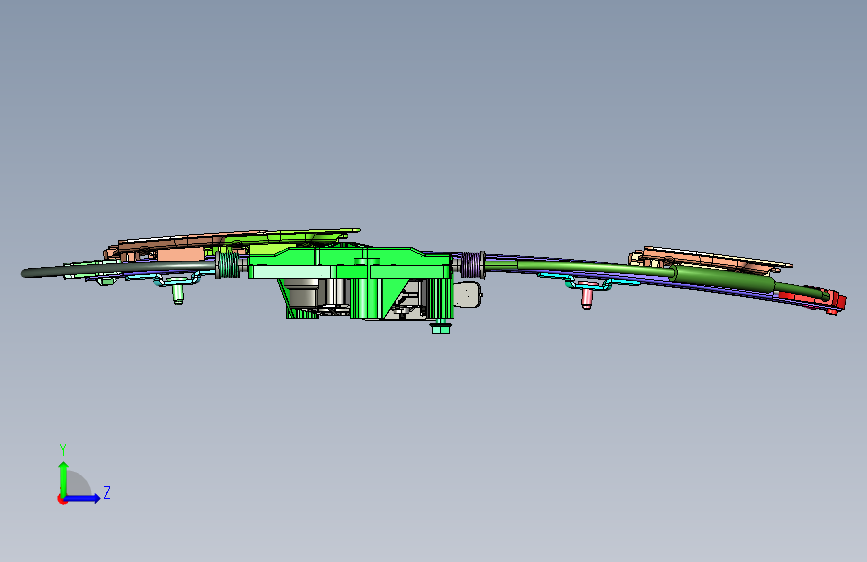Pick the red end bracket at far right
The width and height of the screenshot is (867, 562).
click(x=817, y=299)
